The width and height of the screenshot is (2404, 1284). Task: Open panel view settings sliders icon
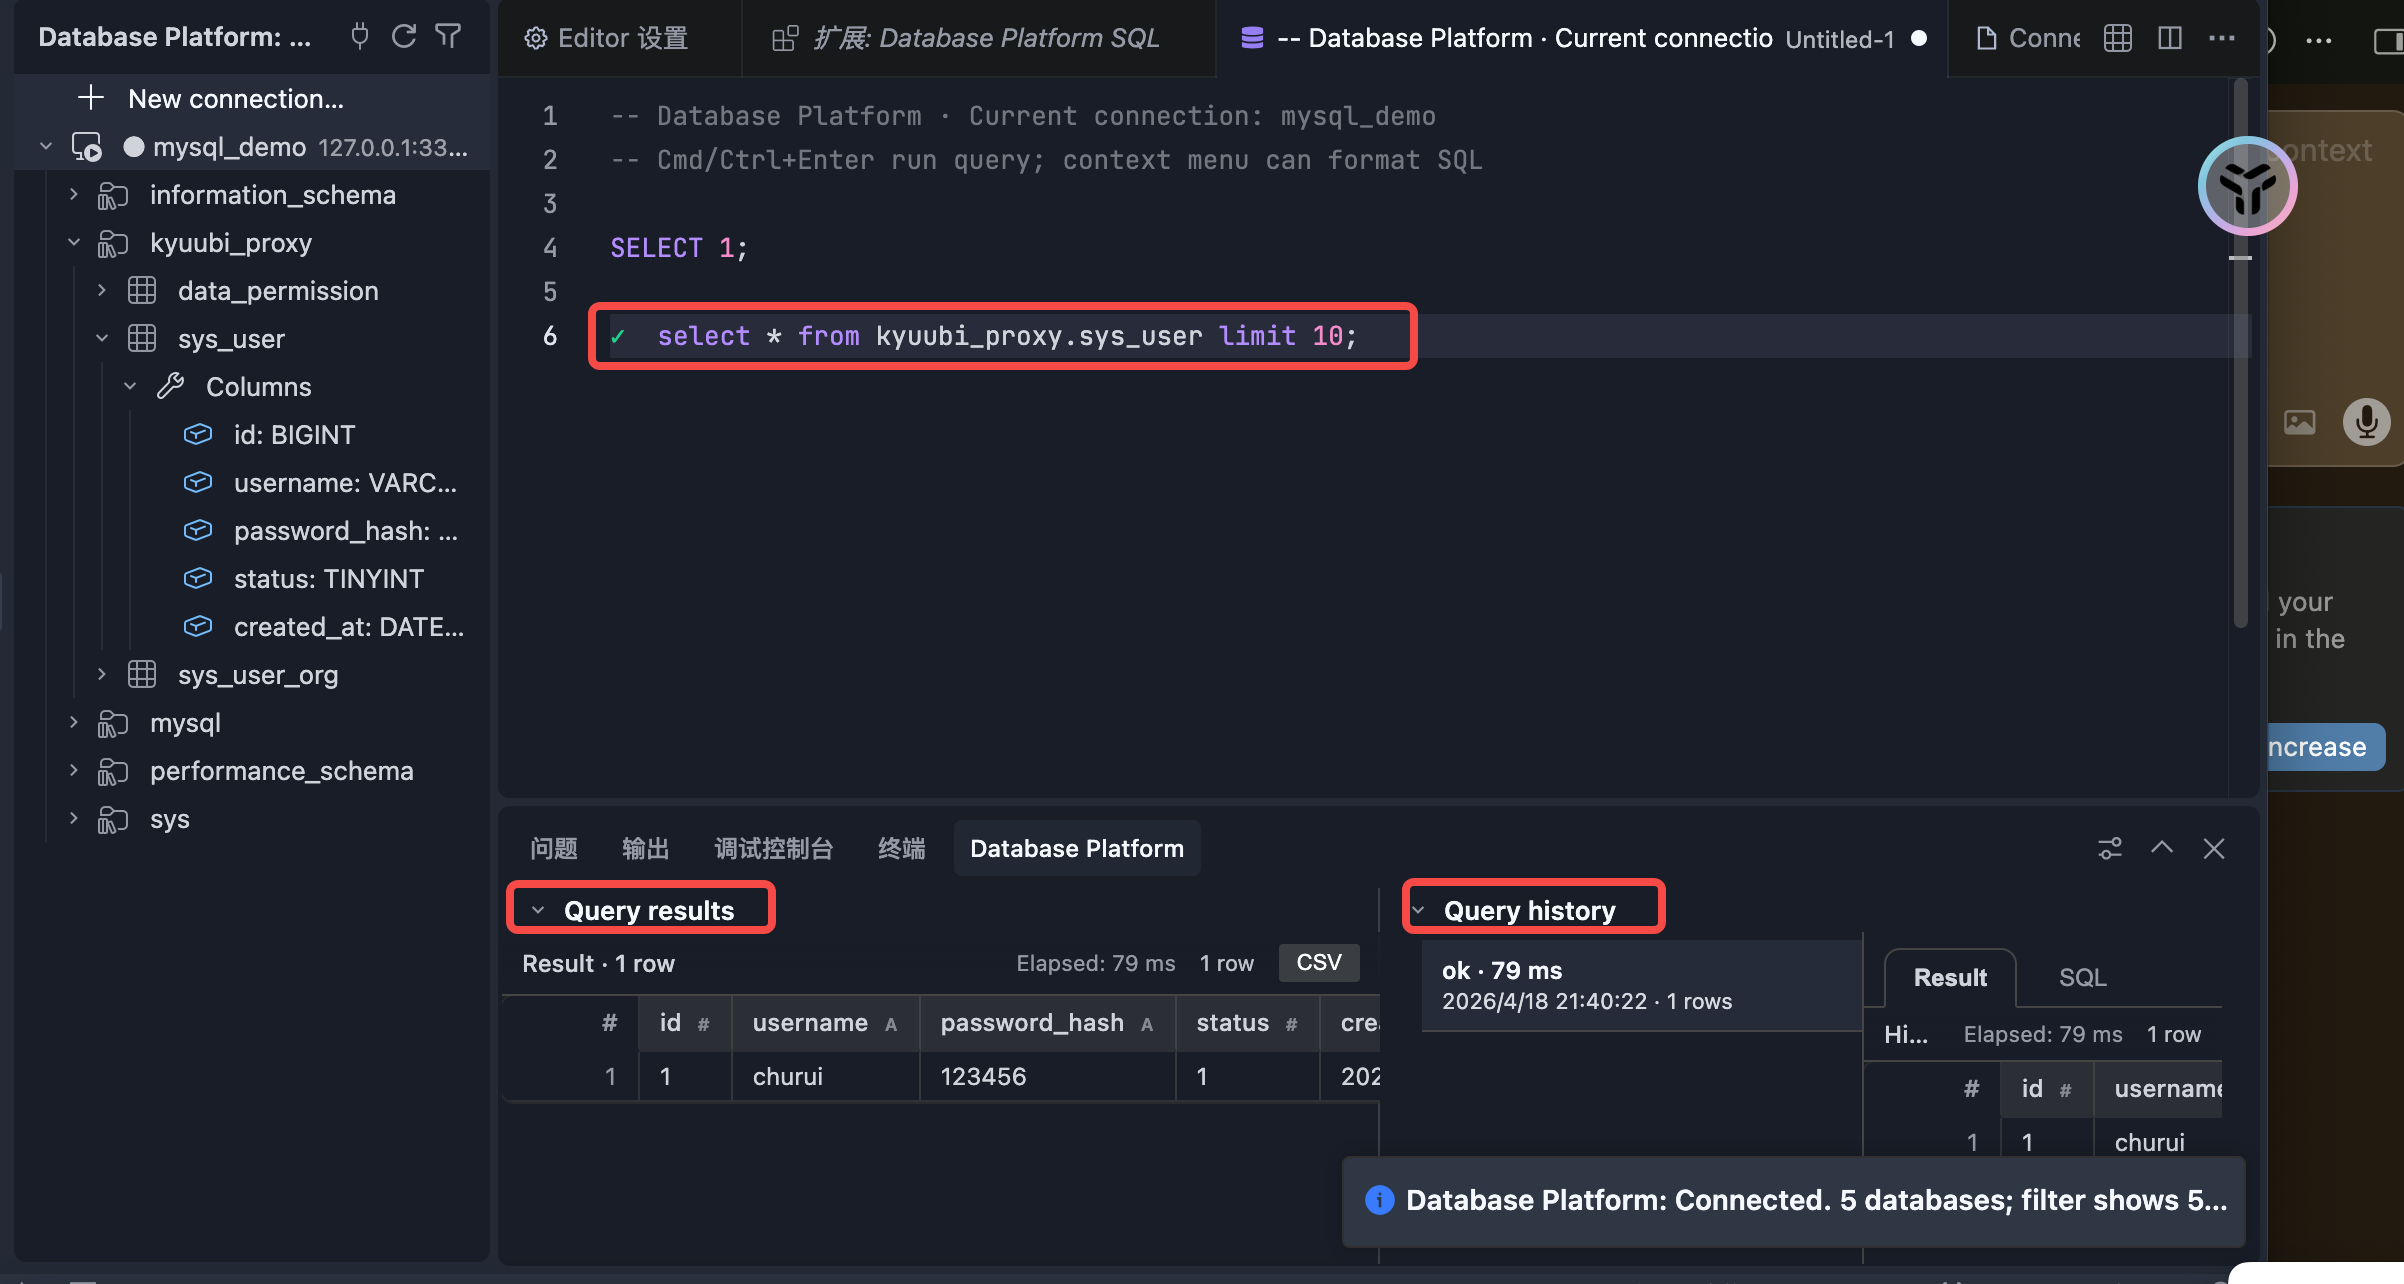(2110, 848)
